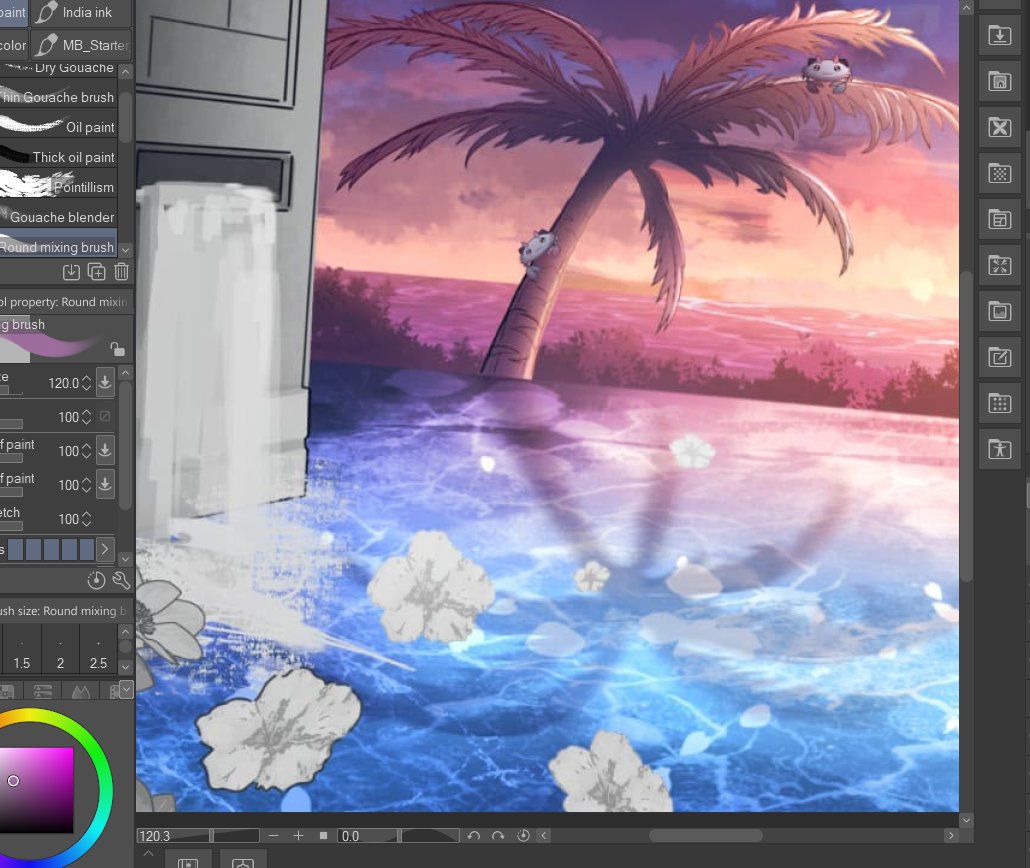The width and height of the screenshot is (1030, 868).
Task: Duplicate the selected sub tool
Action: pyautogui.click(x=97, y=271)
